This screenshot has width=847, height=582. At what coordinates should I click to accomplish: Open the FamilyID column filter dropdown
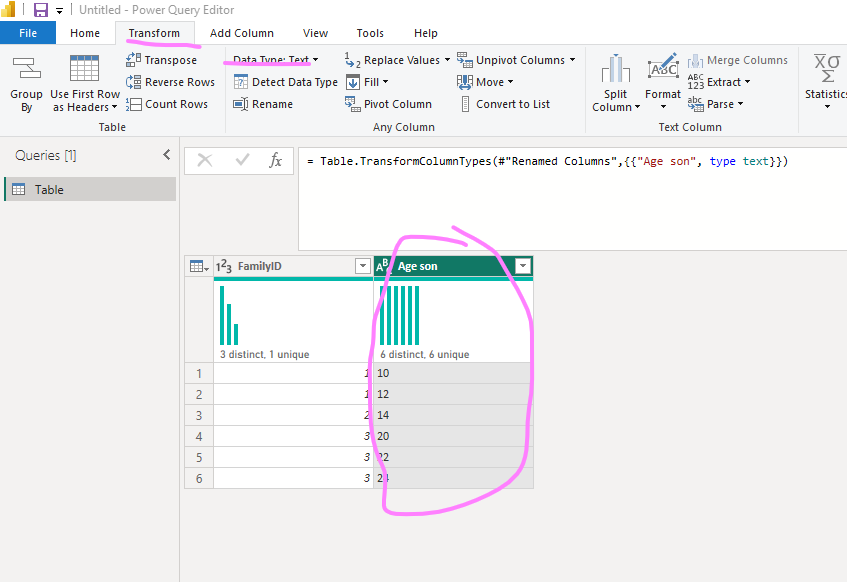(363, 266)
